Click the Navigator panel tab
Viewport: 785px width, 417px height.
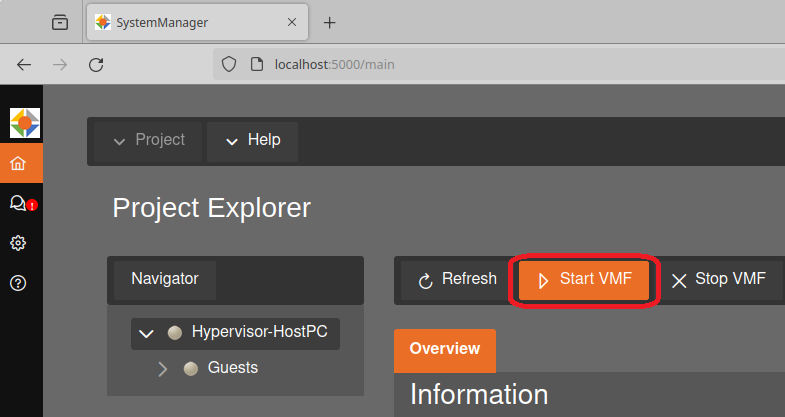pyautogui.click(x=165, y=280)
